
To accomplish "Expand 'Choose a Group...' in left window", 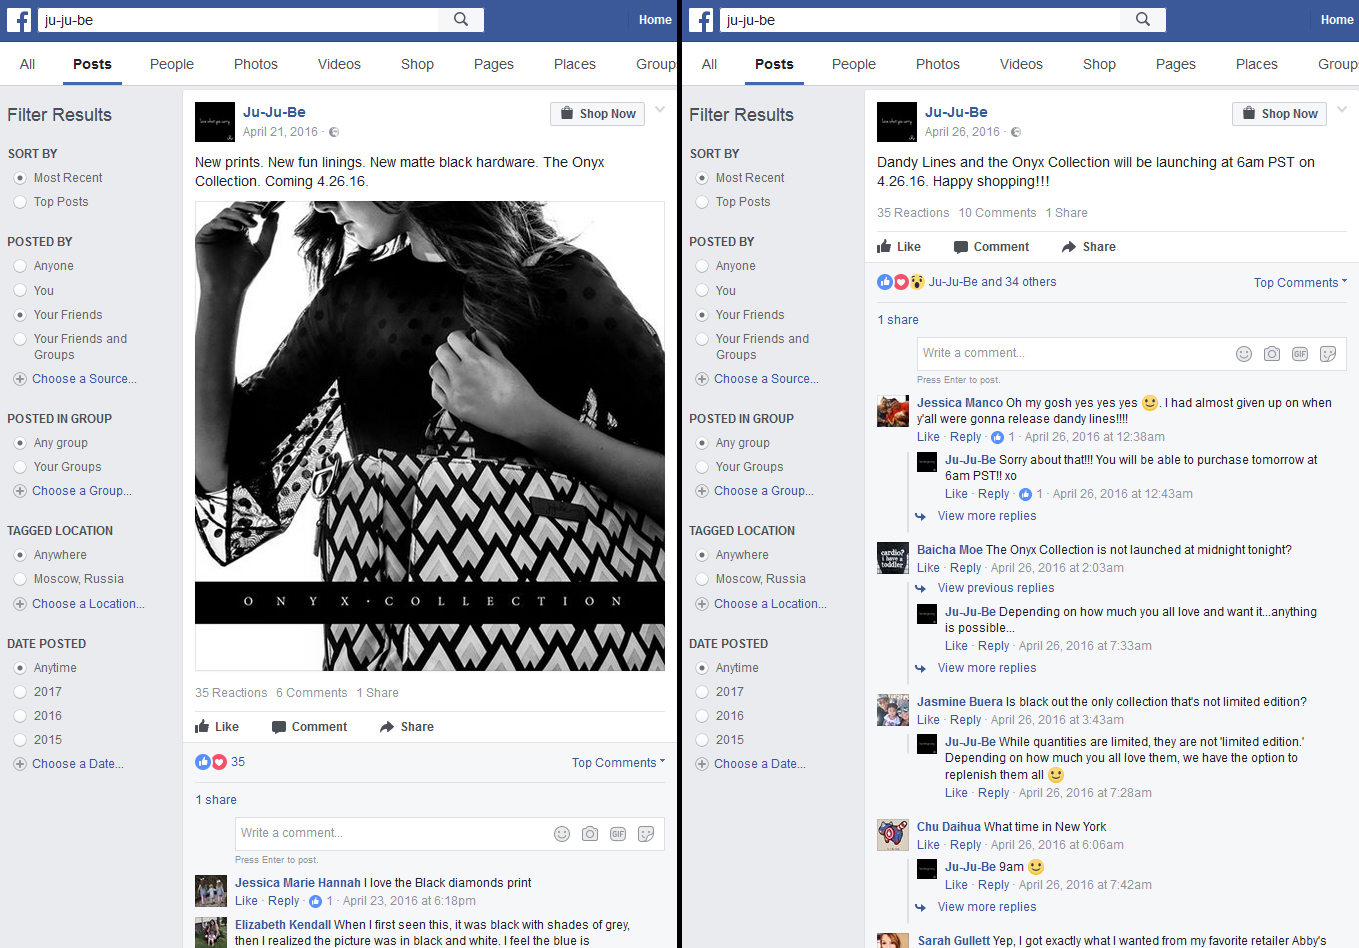I will 81,491.
